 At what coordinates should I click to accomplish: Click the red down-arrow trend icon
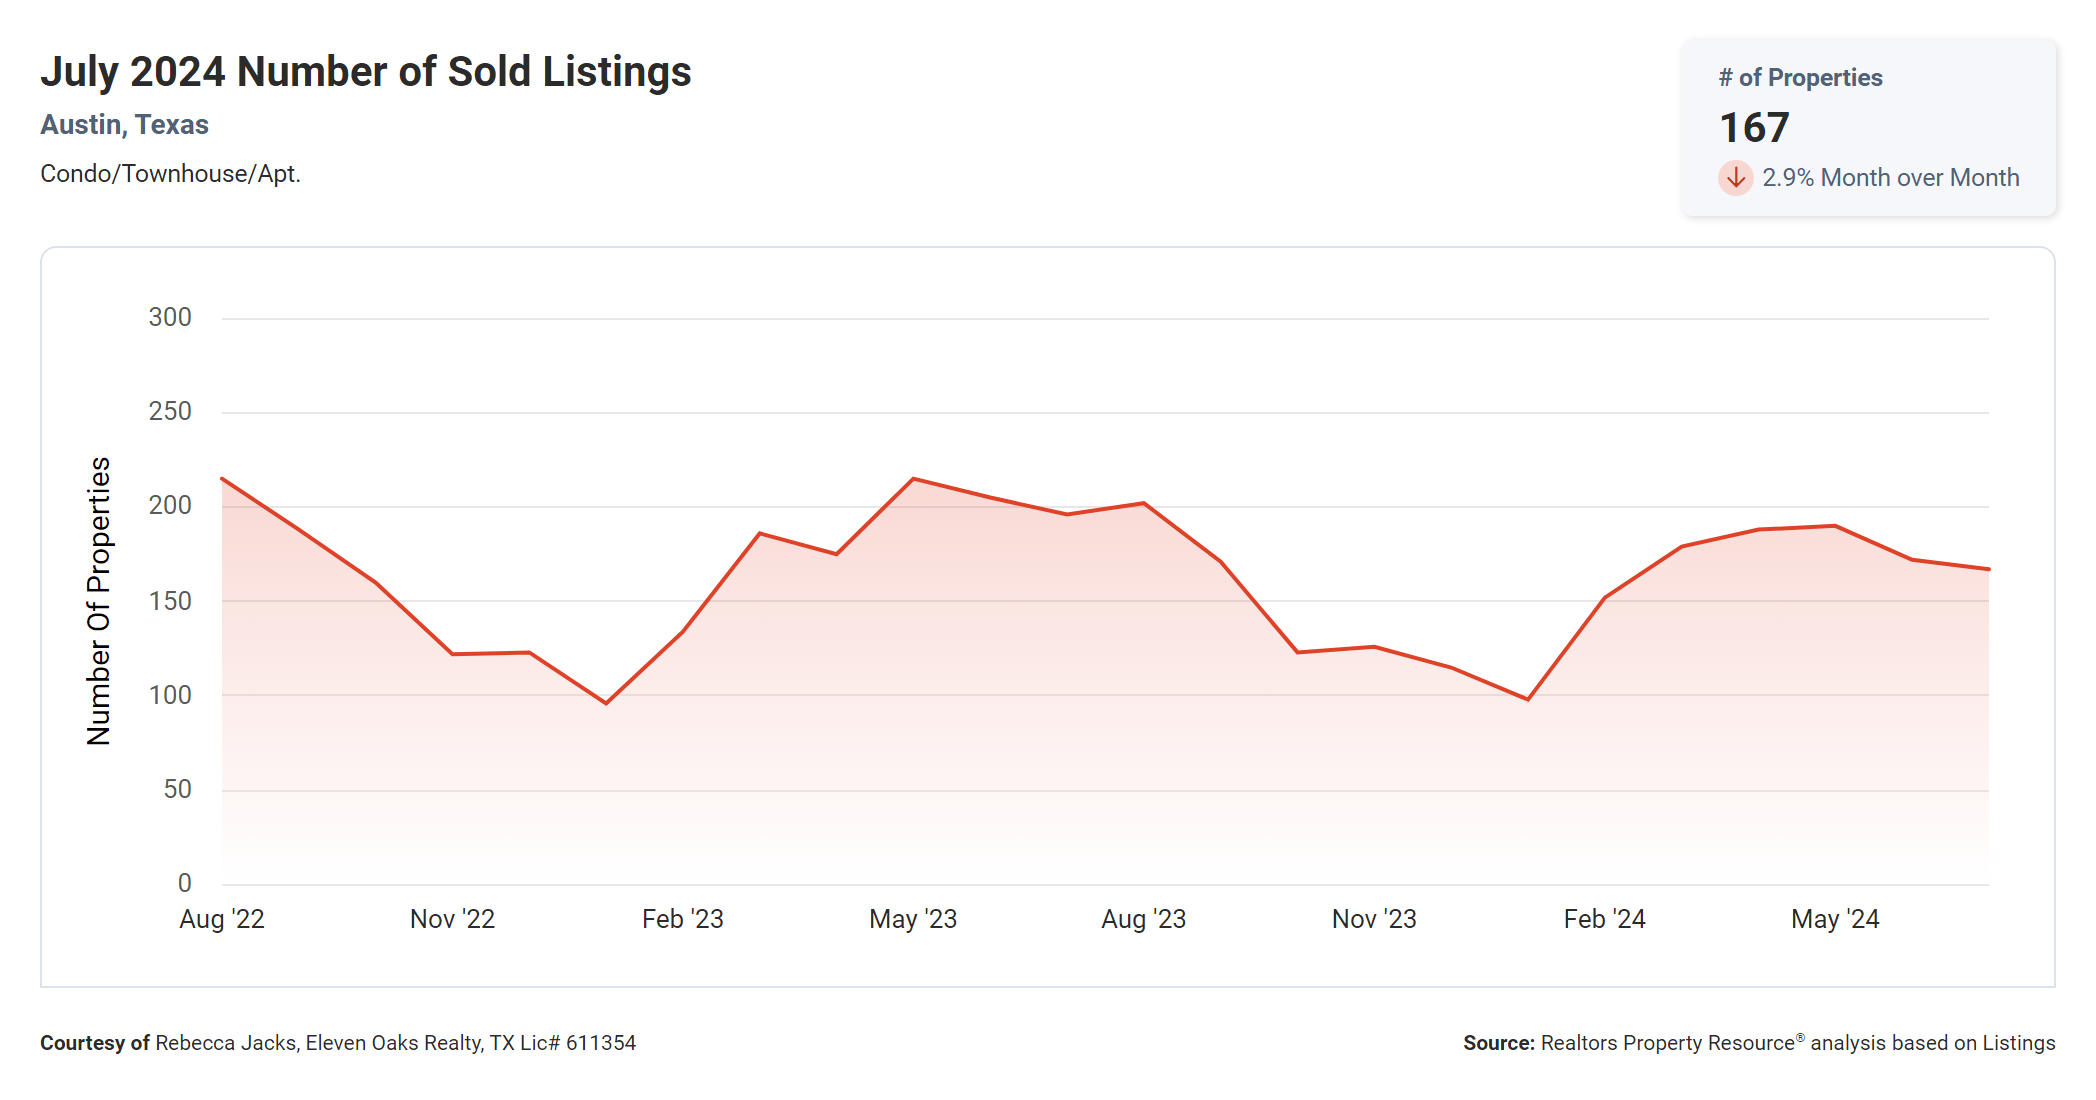(1735, 178)
